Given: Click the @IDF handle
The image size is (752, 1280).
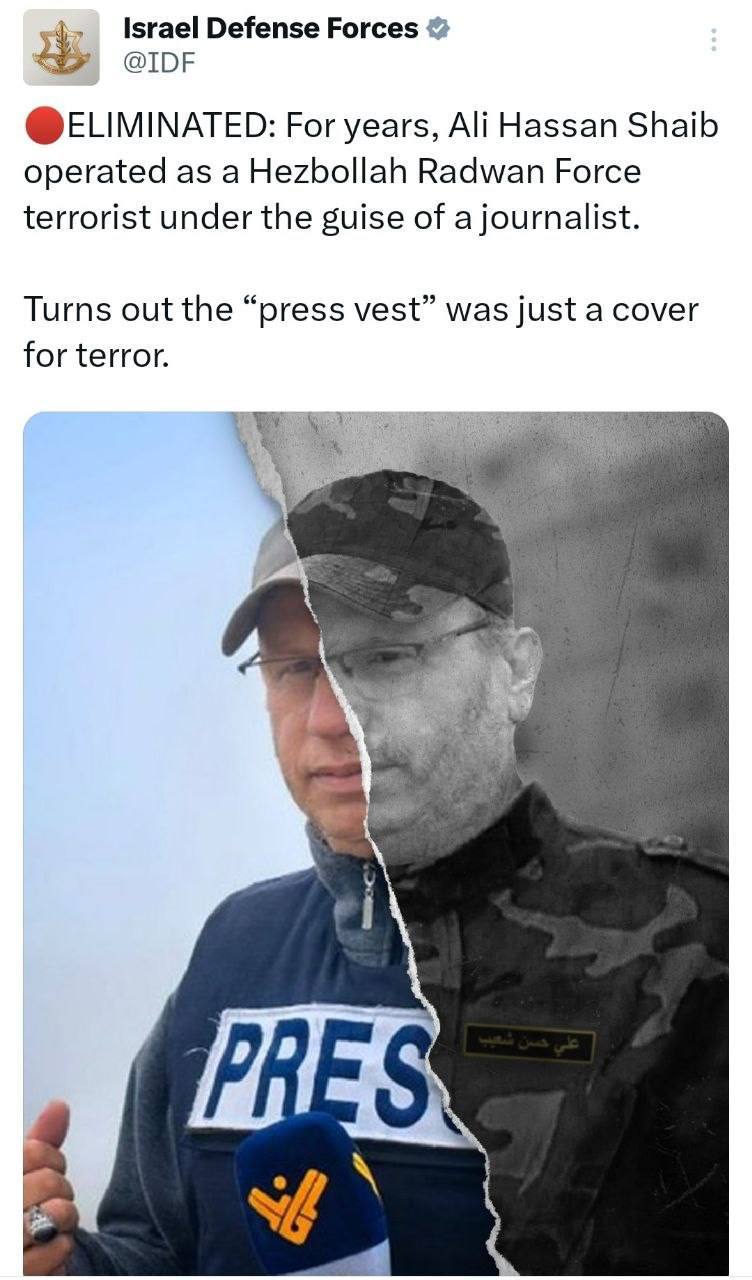Looking at the screenshot, I should (x=159, y=62).
